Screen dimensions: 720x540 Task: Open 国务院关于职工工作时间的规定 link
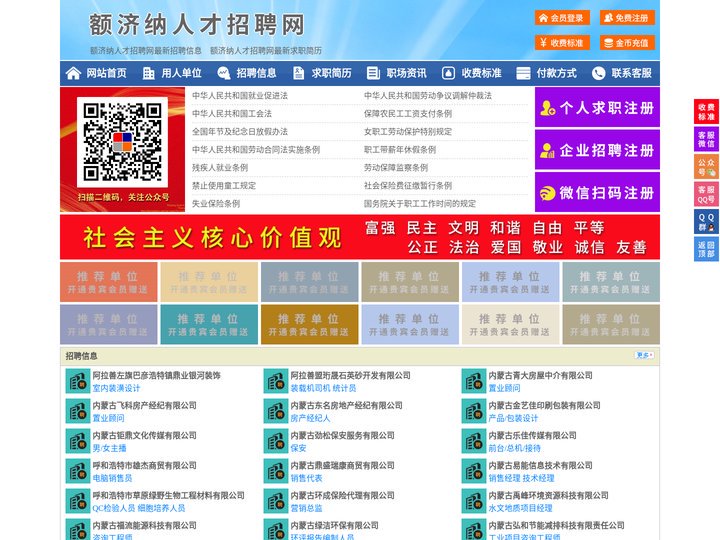(x=420, y=203)
